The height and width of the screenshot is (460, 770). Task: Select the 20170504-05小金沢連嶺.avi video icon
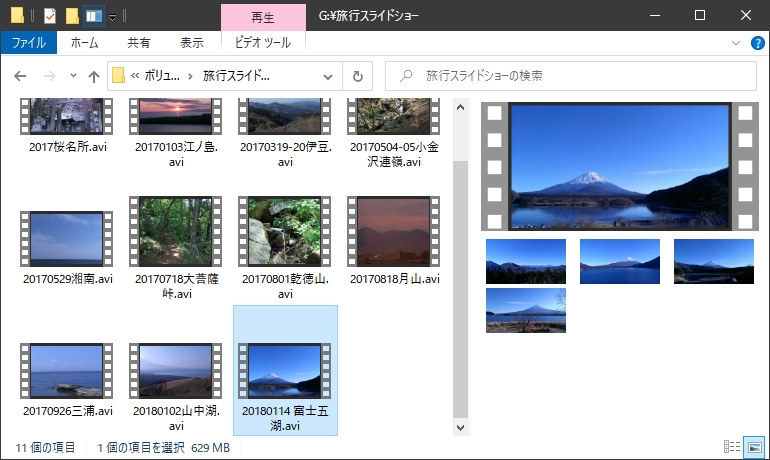(393, 116)
